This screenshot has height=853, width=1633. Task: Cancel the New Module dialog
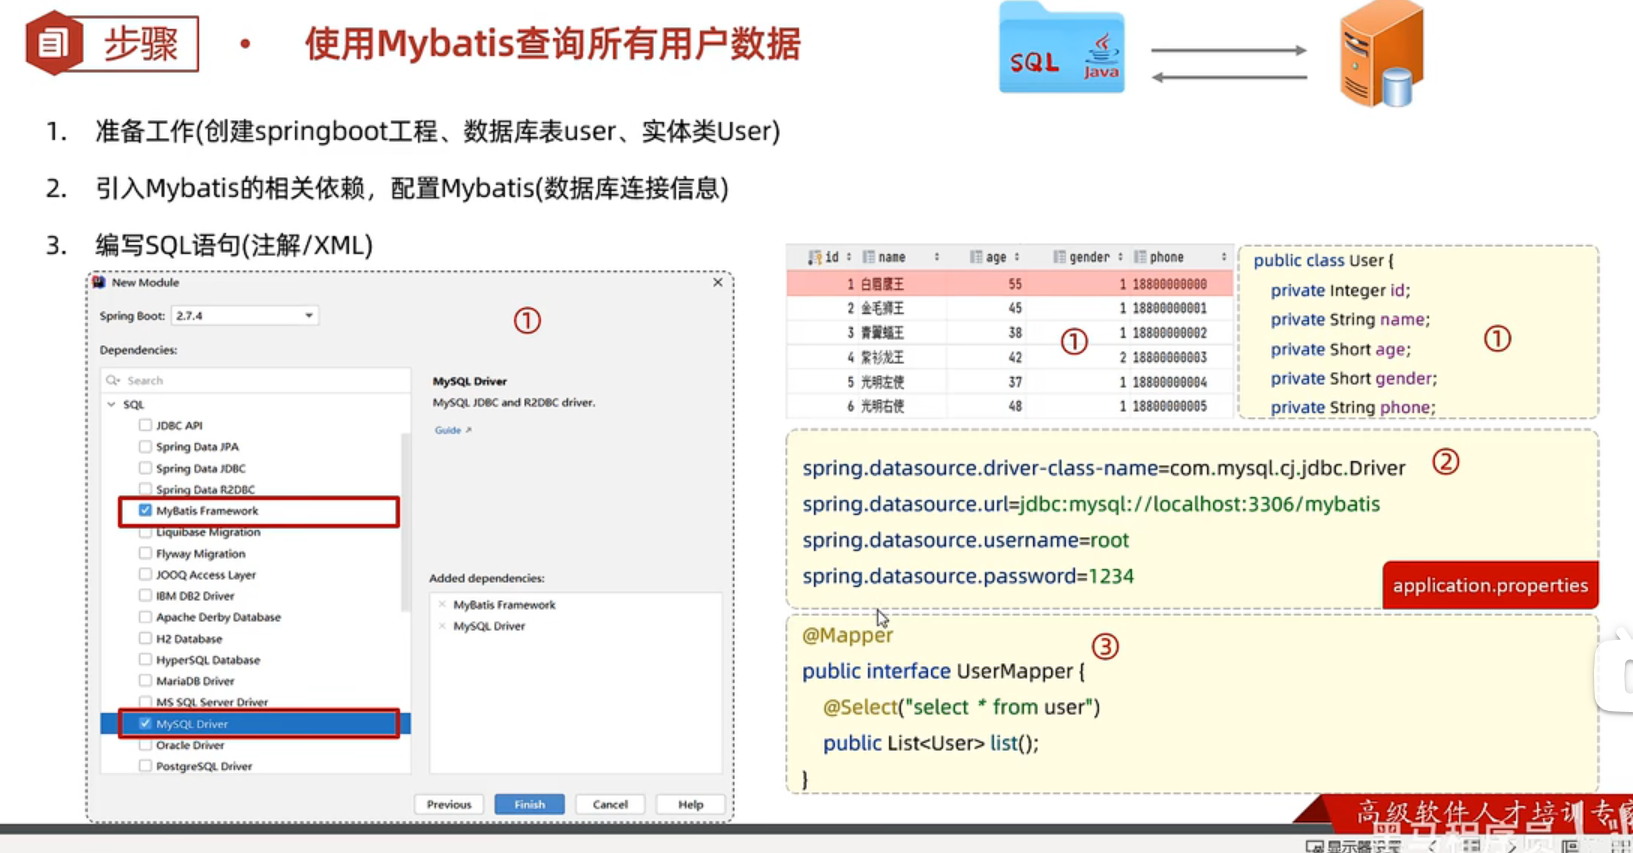pos(610,804)
